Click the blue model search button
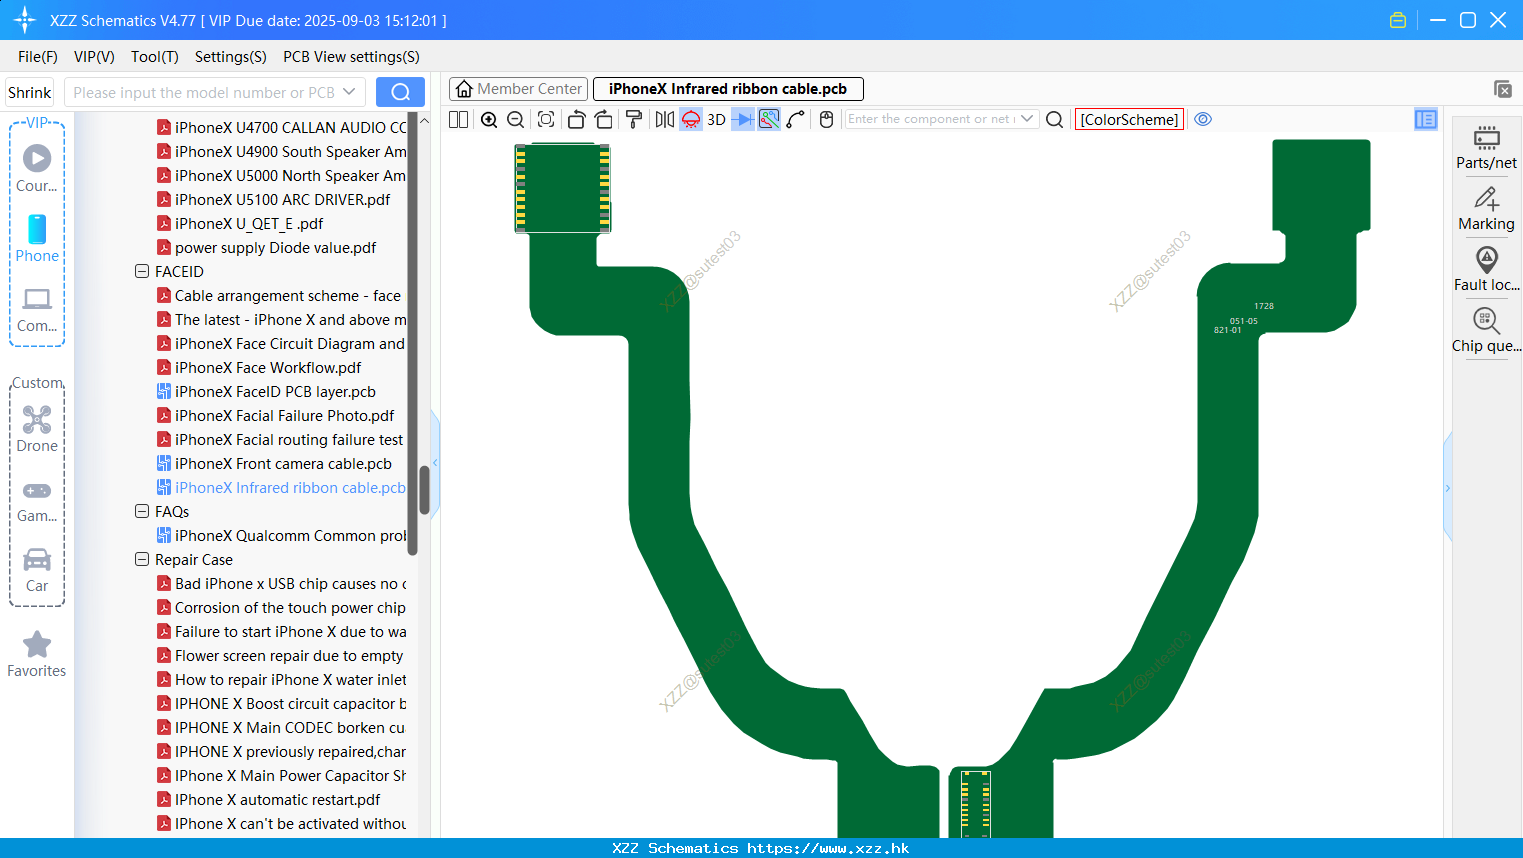Screen dimensions: 1523x858 coord(400,92)
